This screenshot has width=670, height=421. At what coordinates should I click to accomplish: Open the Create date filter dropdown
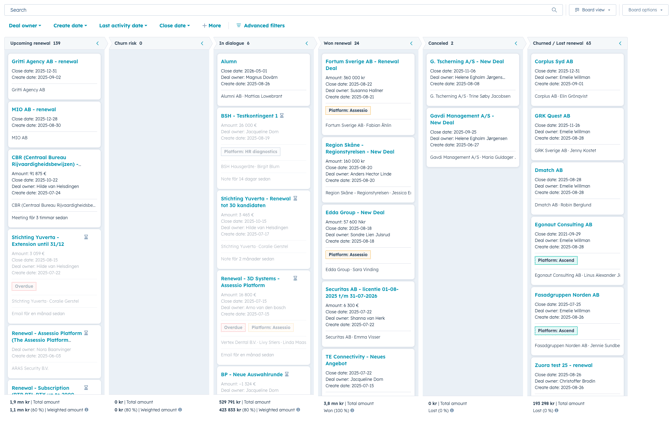point(70,26)
